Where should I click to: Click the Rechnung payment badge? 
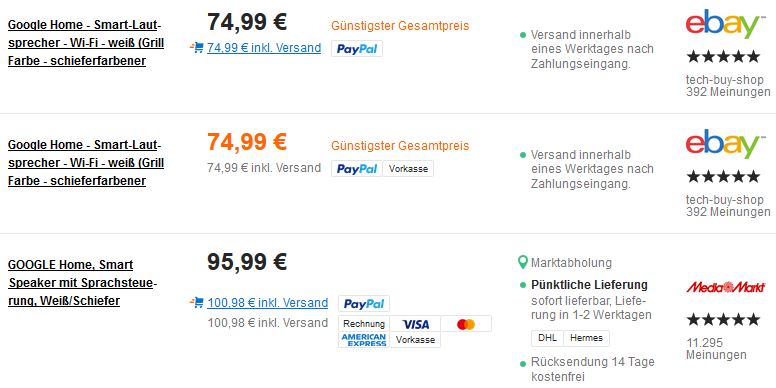(x=364, y=324)
